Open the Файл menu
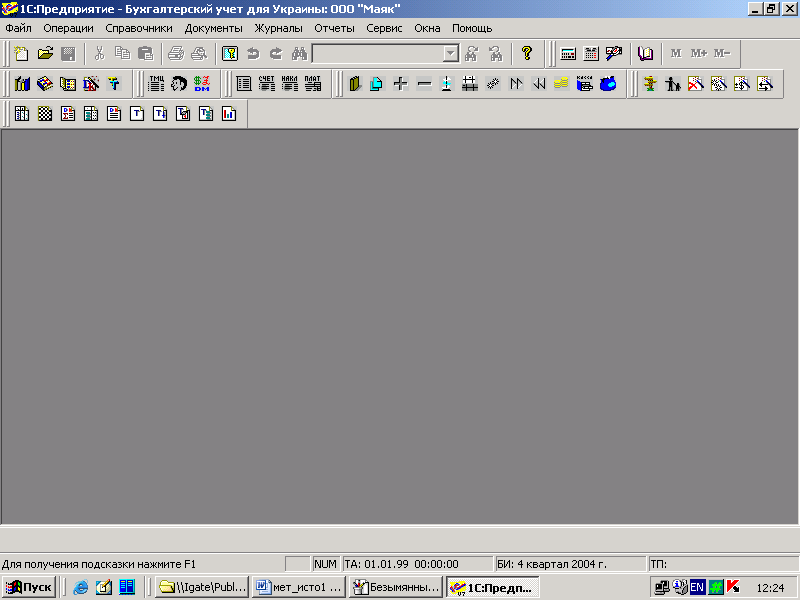This screenshot has width=800, height=600. 18,29
